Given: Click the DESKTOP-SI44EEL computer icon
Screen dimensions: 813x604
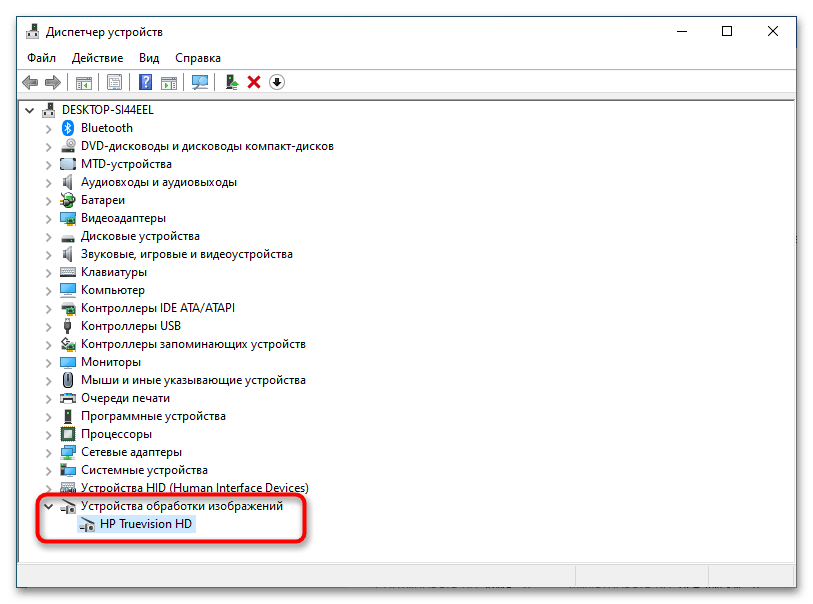Looking at the screenshot, I should (x=49, y=110).
